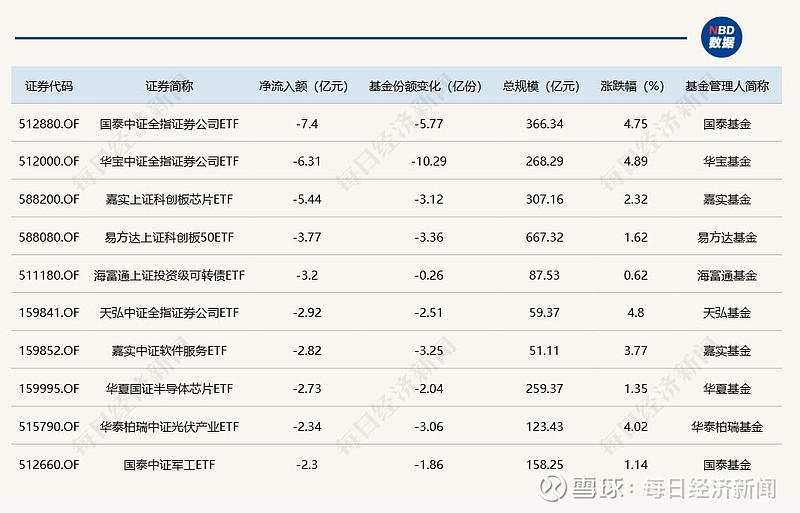Select code 159852.OF
Image resolution: width=800 pixels, height=513 pixels.
pos(49,351)
